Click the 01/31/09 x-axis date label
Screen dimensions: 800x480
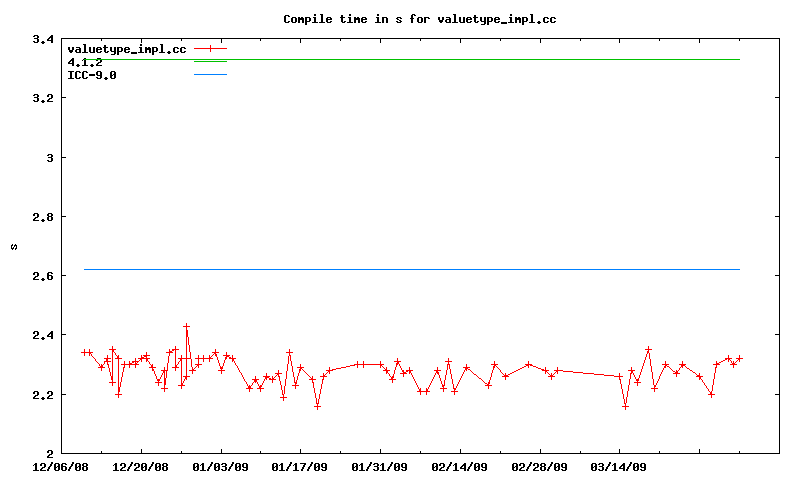(380, 466)
